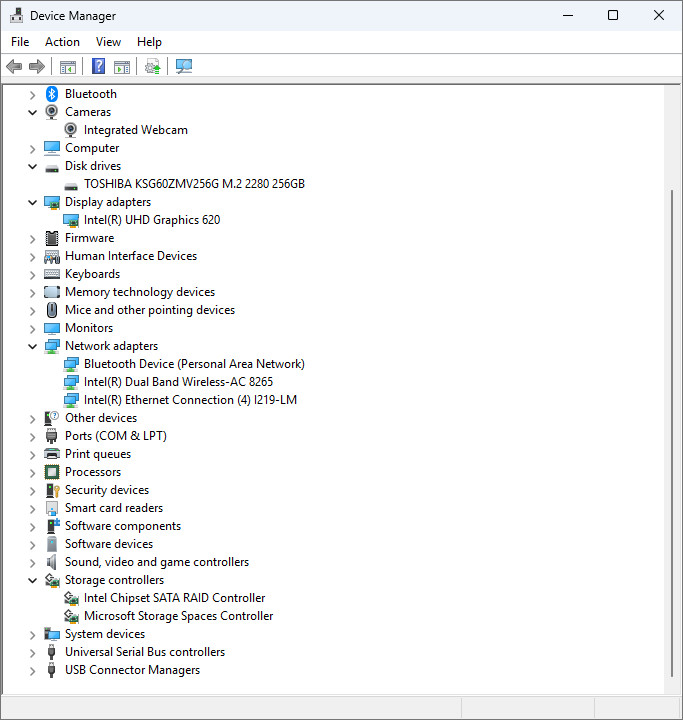This screenshot has height=720, width=683.
Task: Select Bluetooth Device (Personal Area Network)
Action: [194, 364]
